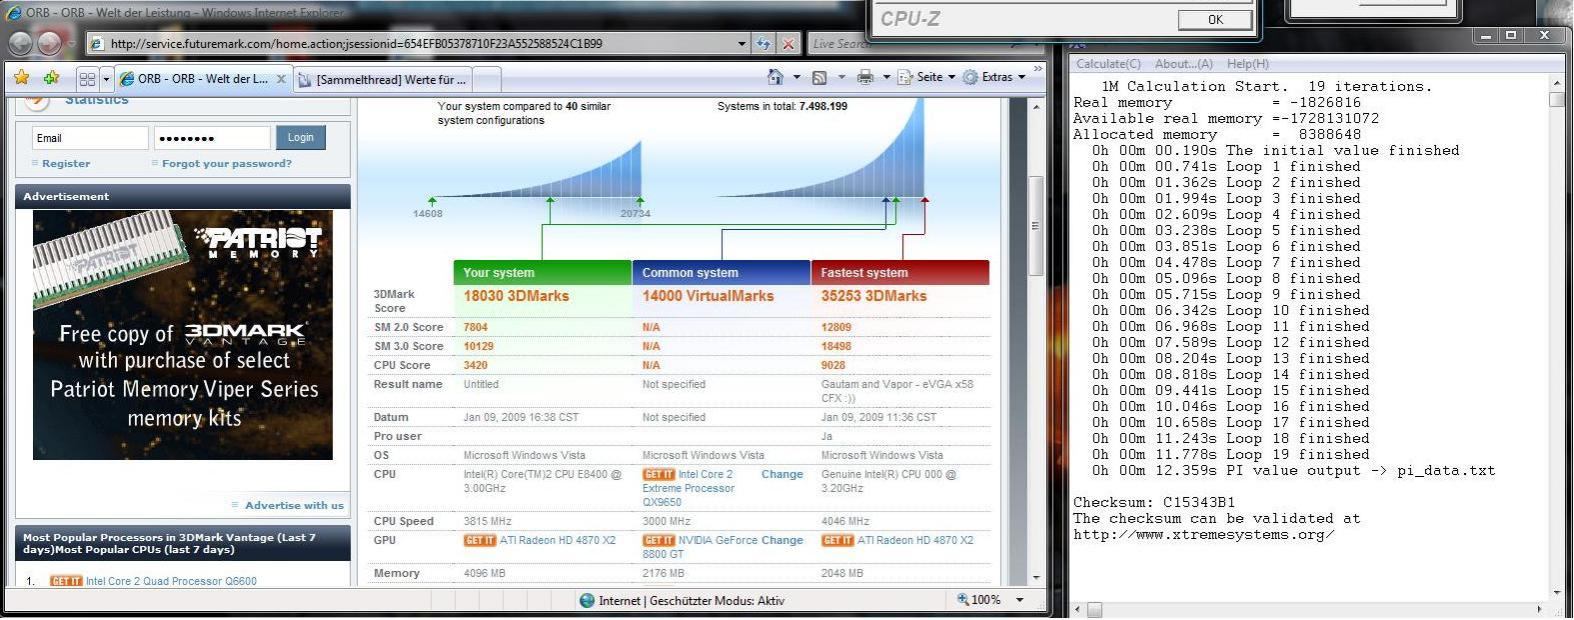The image size is (1574, 620).
Task: Refresh the page using the address bar refresh icon
Action: point(765,43)
